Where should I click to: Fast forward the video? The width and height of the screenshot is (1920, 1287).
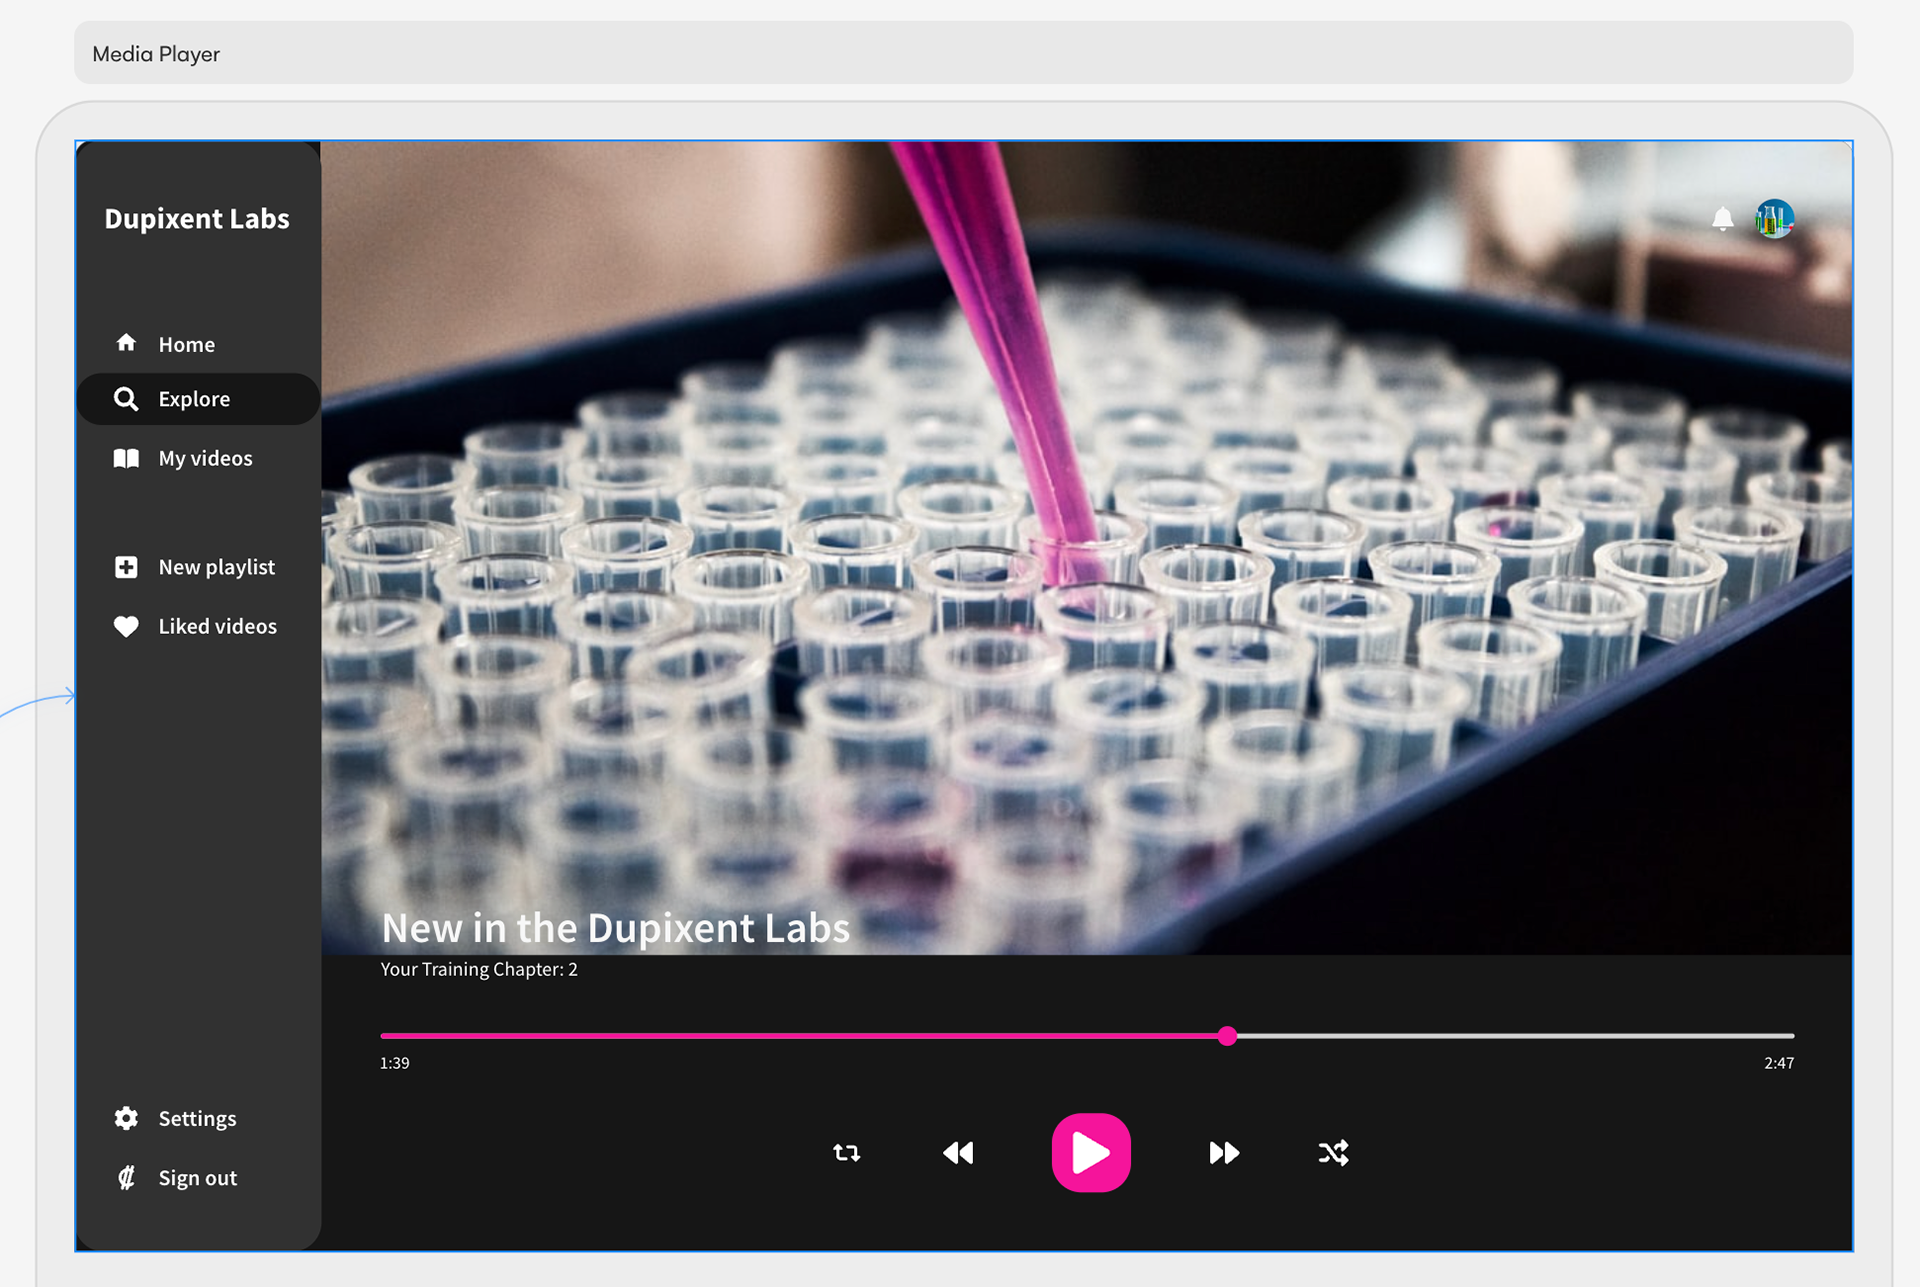coord(1224,1153)
